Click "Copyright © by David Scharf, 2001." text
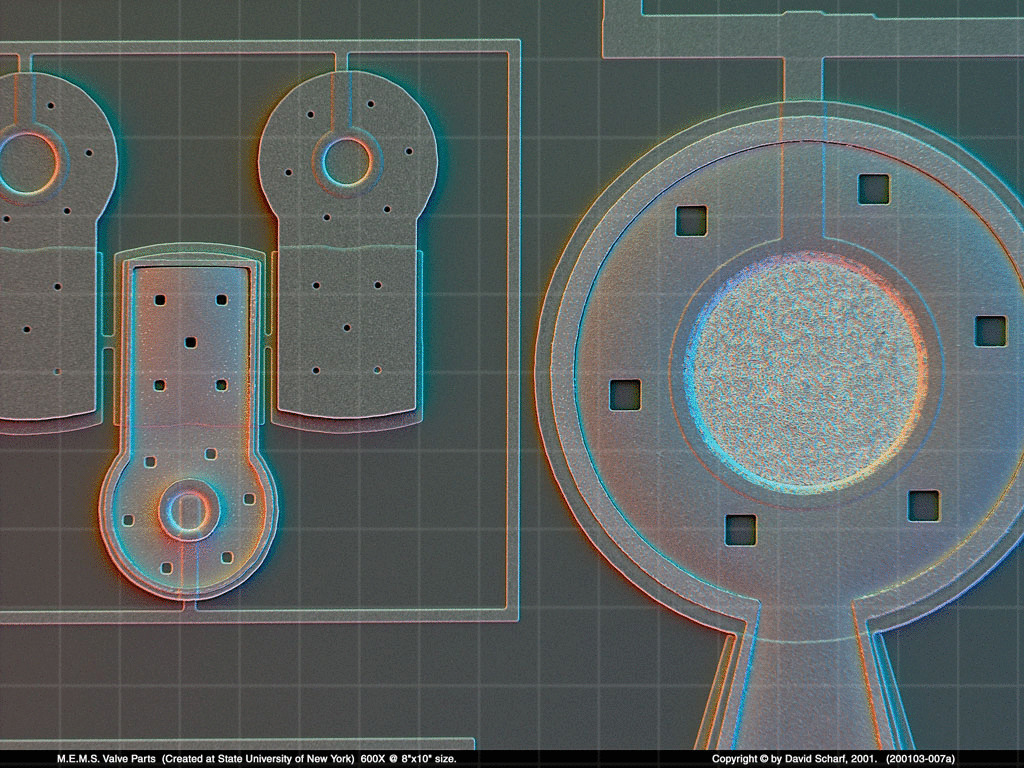 (x=794, y=759)
